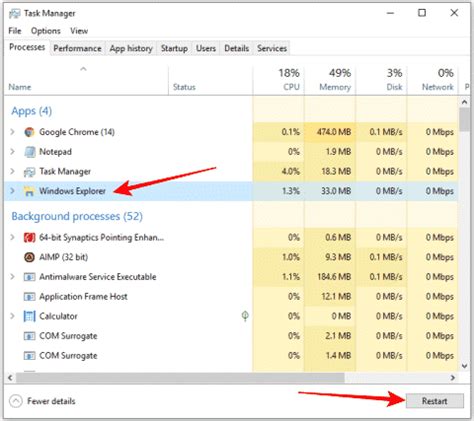Image resolution: width=474 pixels, height=421 pixels.
Task: Click the second COM Surrogate icon (1.4 MB)
Action: (x=29, y=355)
